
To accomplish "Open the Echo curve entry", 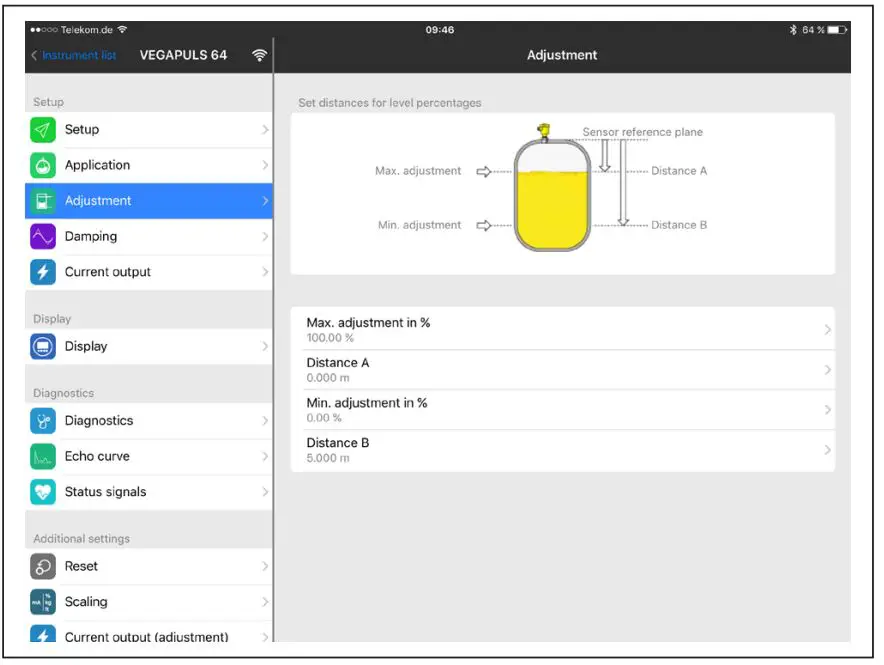I will click(149, 456).
